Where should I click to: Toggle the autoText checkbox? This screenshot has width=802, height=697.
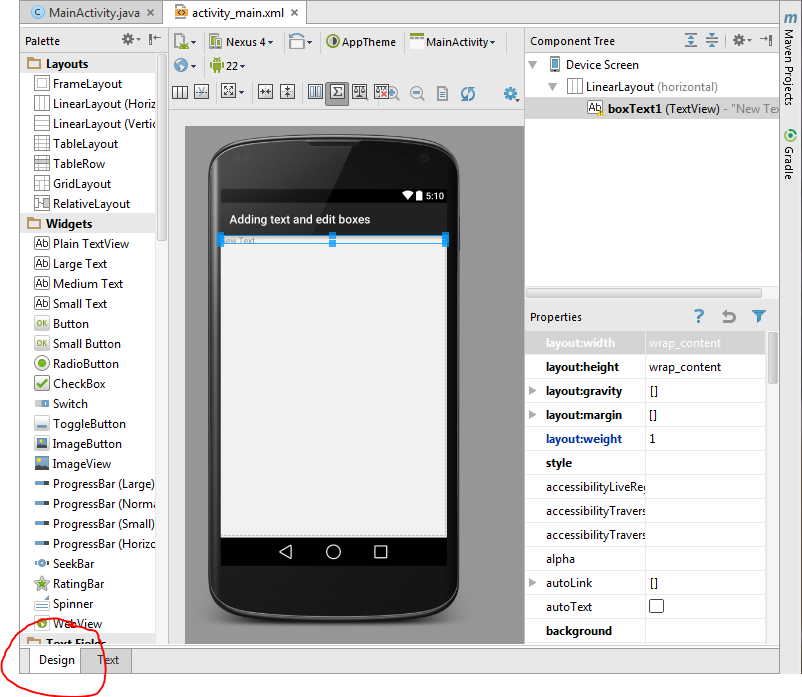[657, 607]
